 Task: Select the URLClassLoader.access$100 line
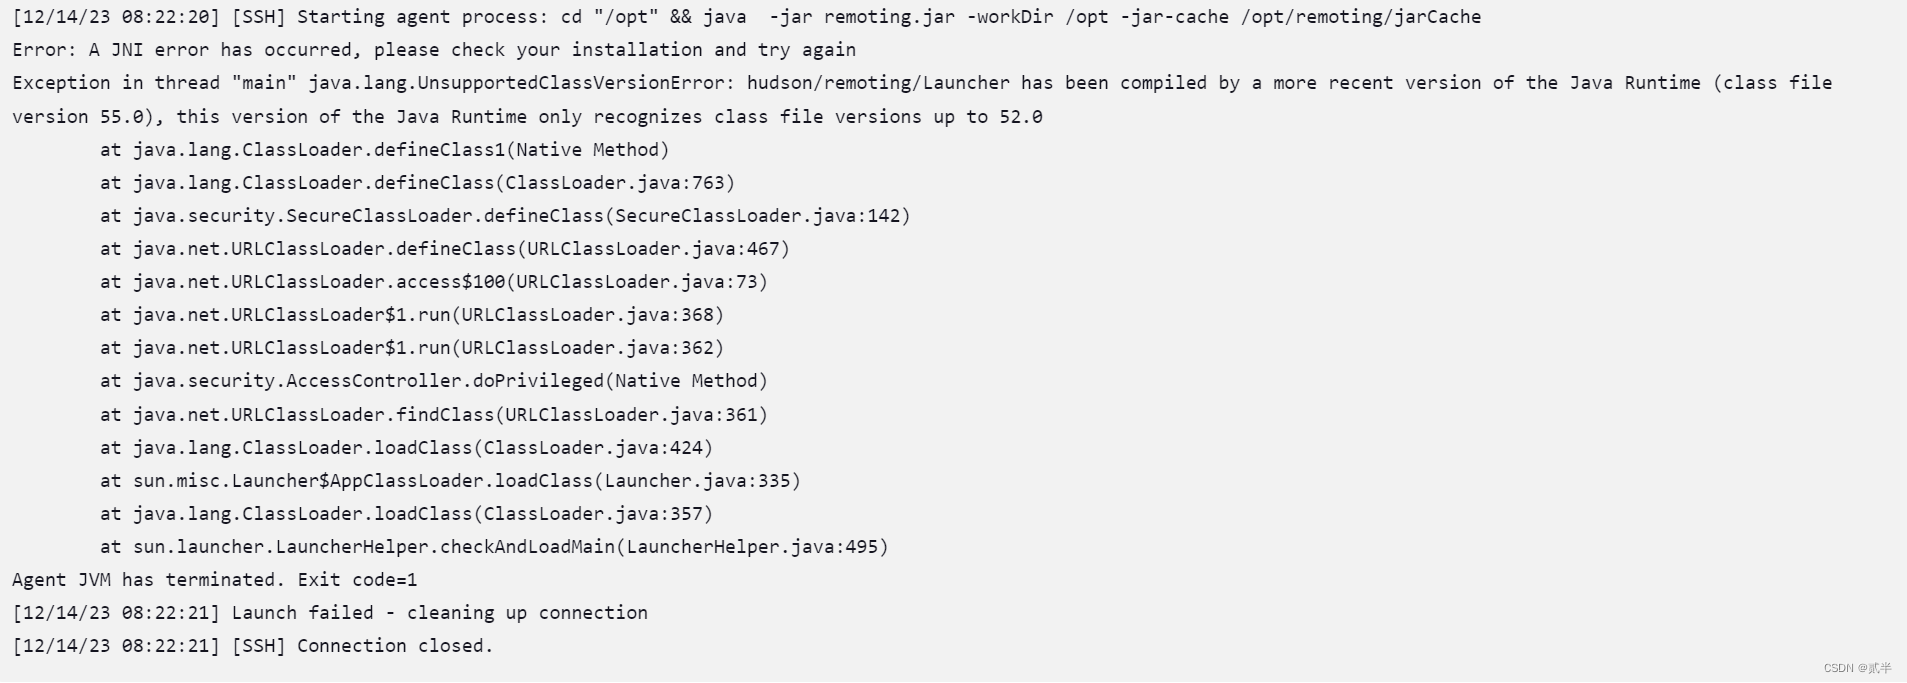tap(434, 282)
